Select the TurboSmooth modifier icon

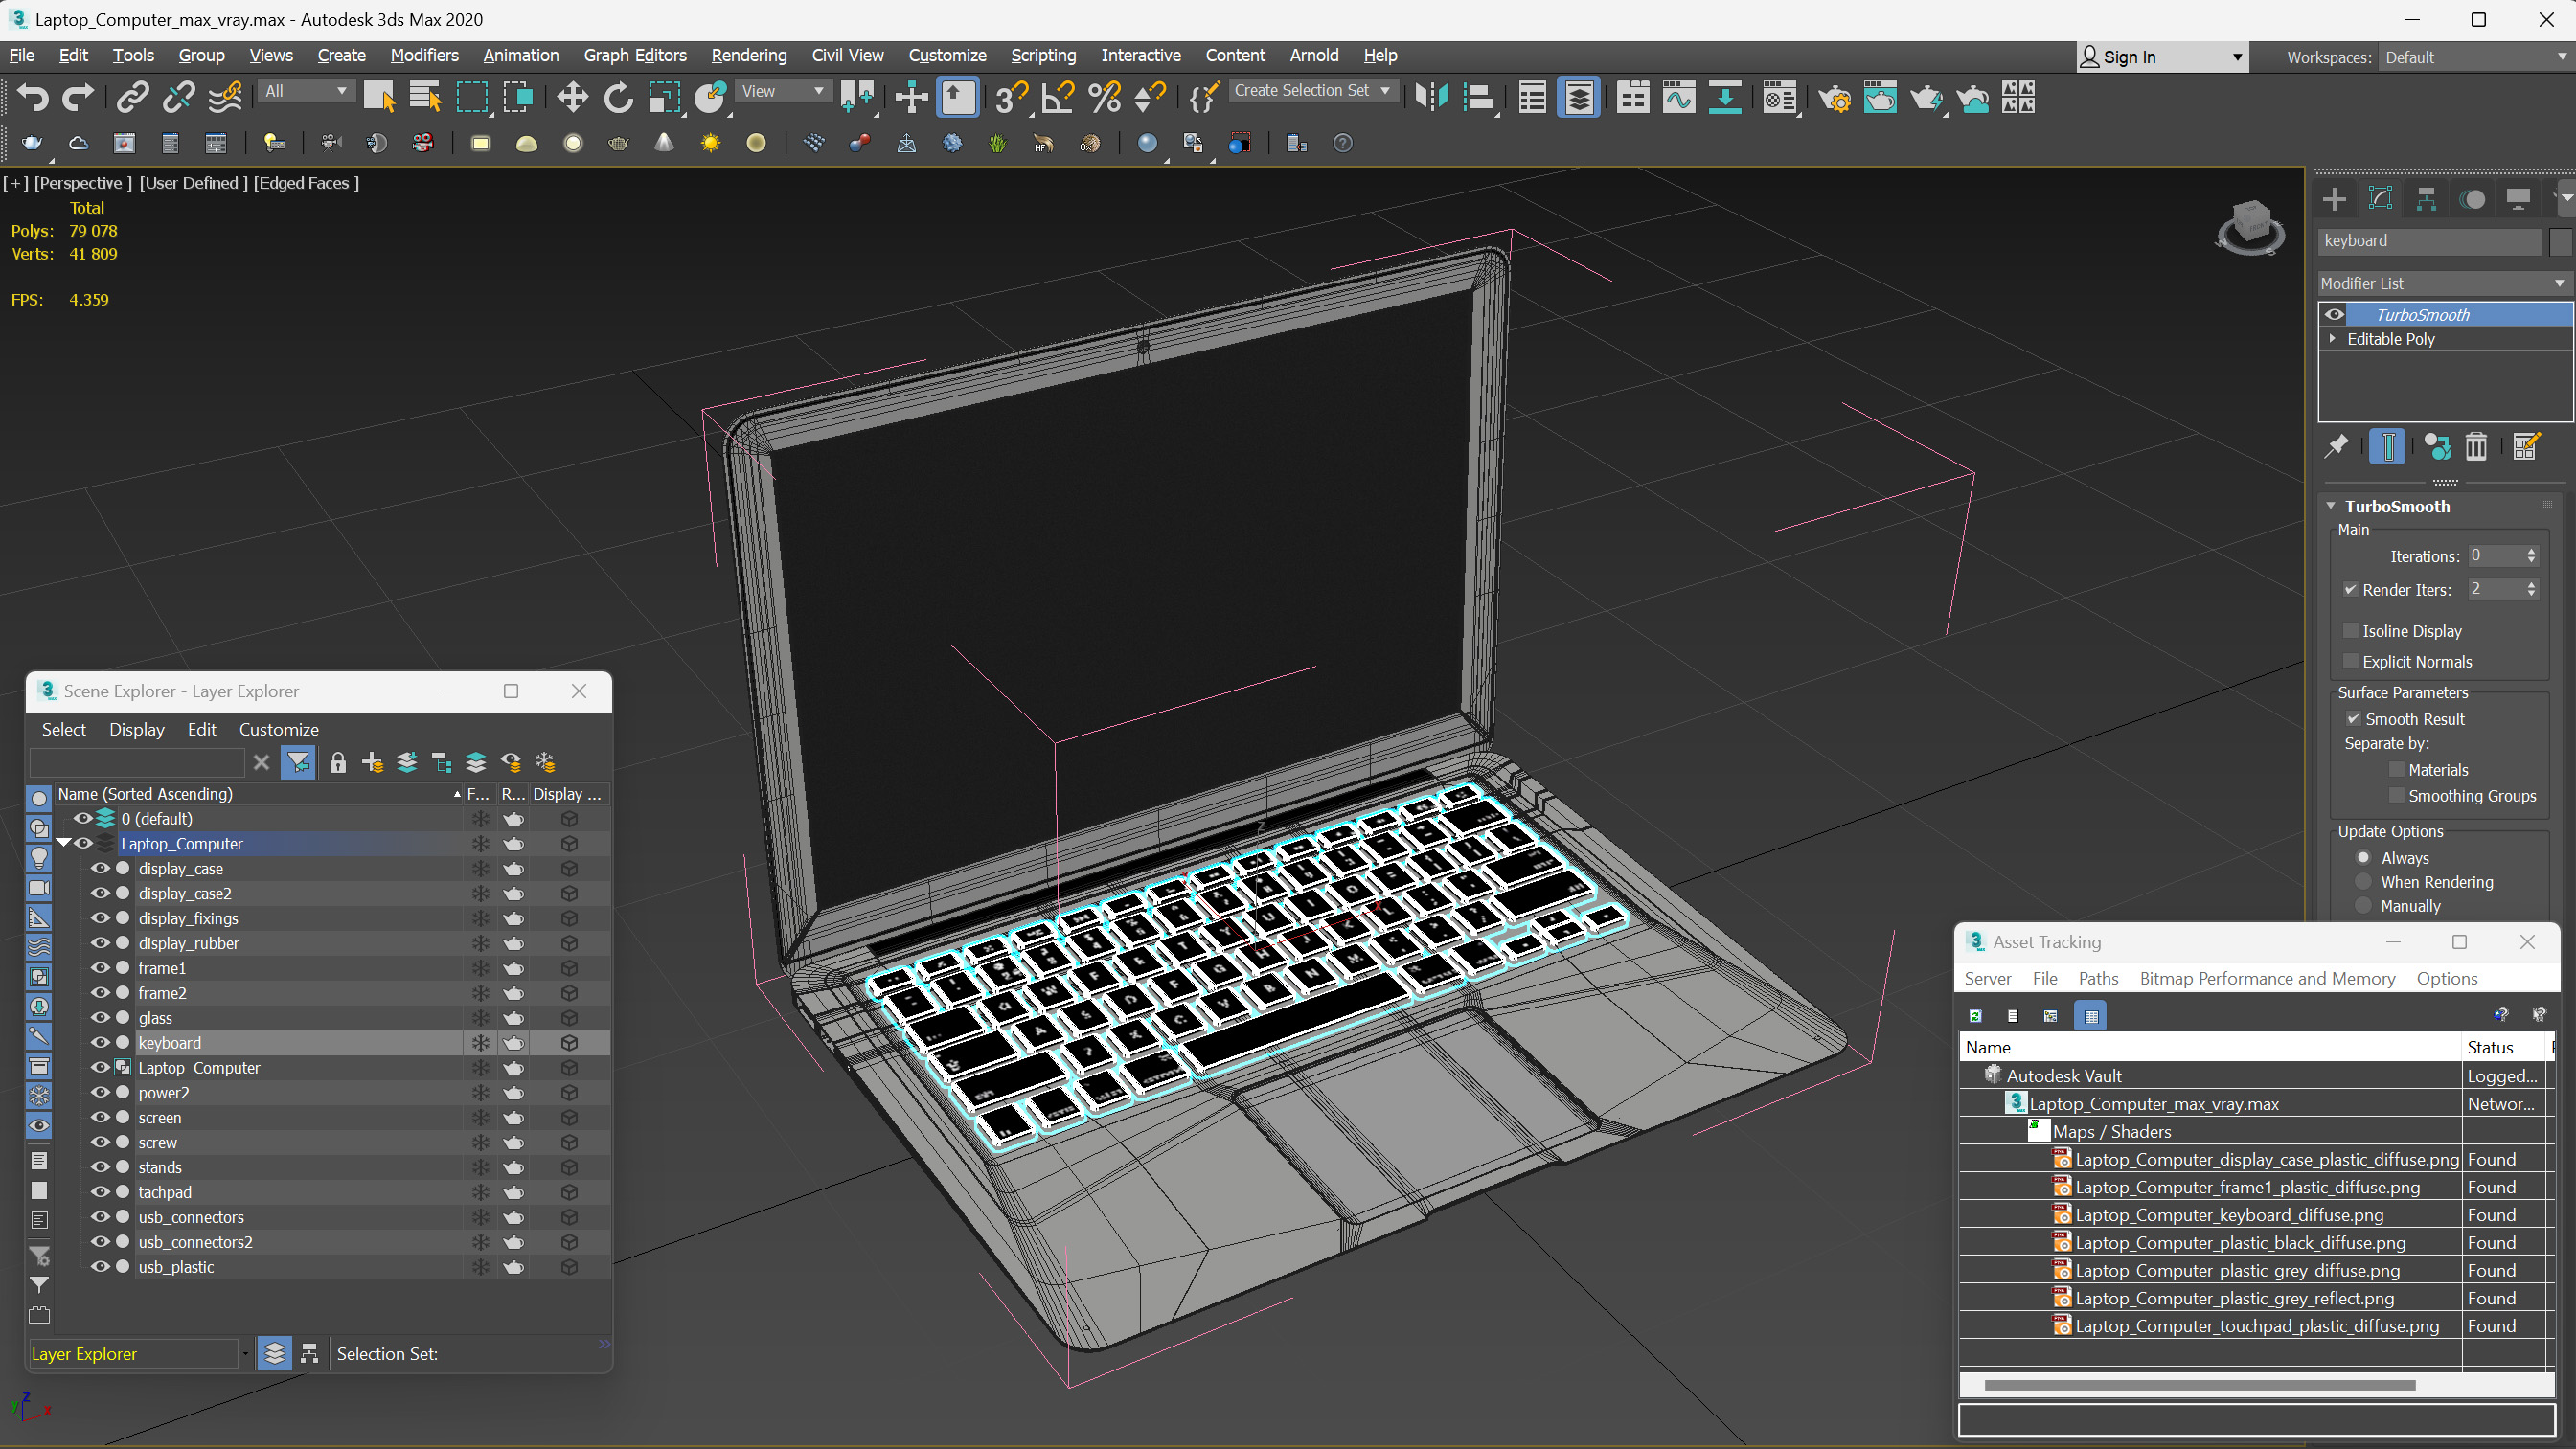click(x=2334, y=313)
